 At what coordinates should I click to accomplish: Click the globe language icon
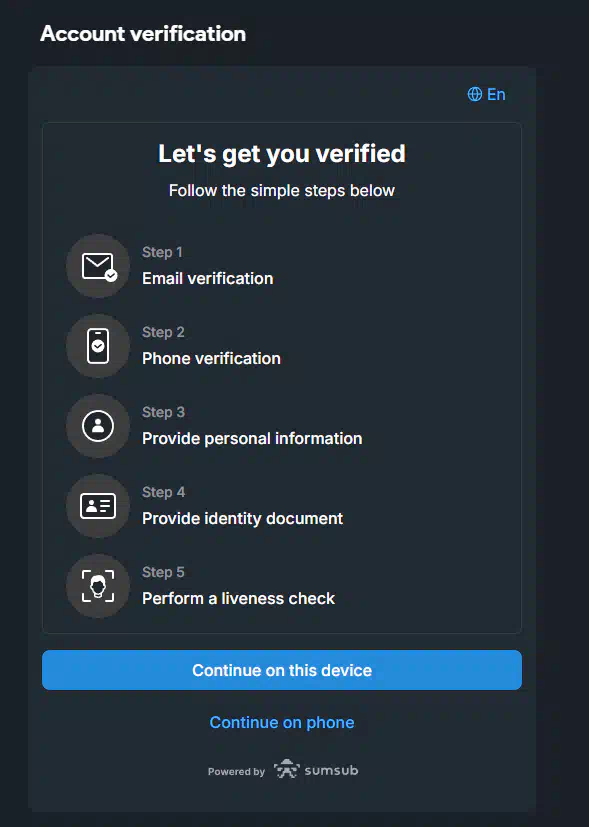pos(475,94)
